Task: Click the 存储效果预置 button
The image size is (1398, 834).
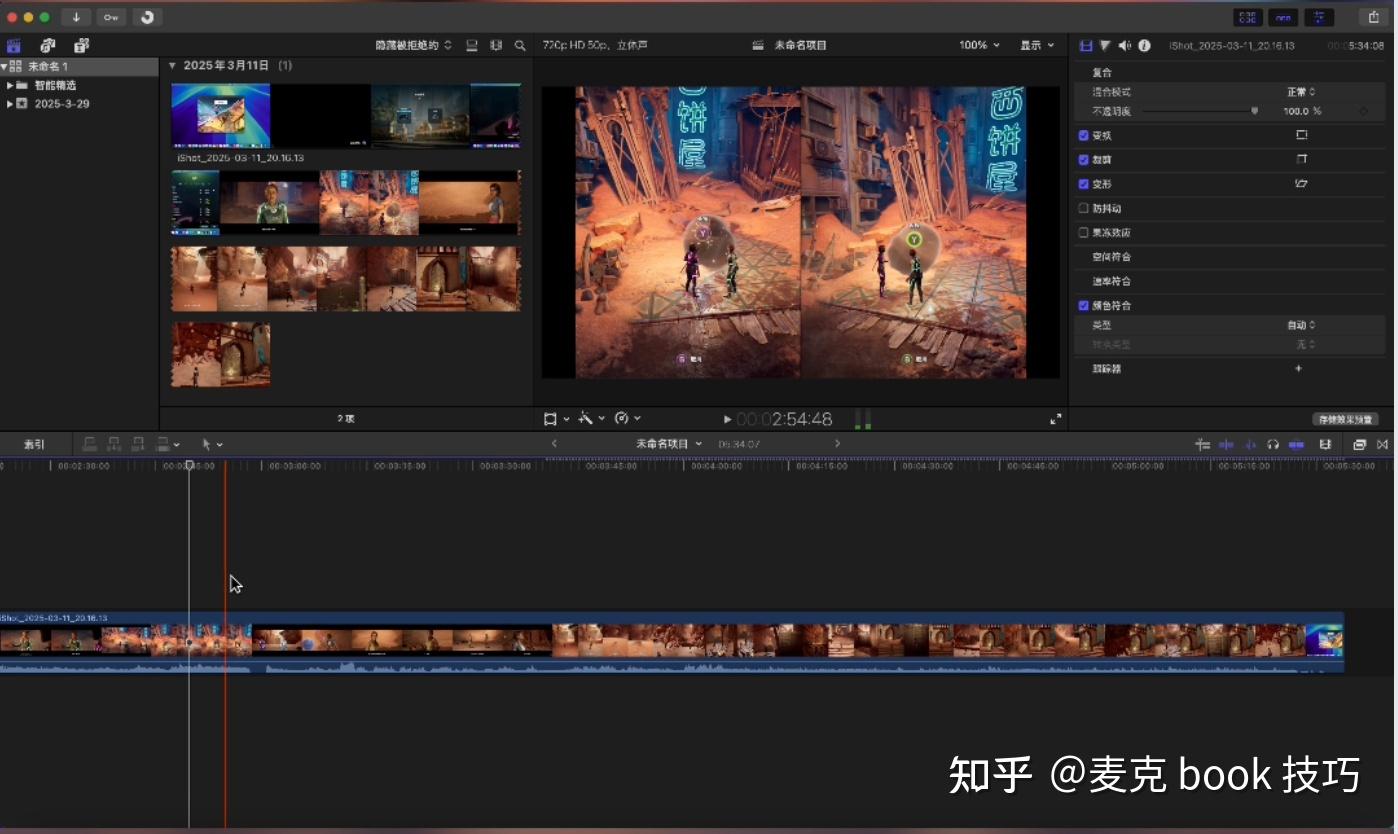Action: [x=1345, y=419]
